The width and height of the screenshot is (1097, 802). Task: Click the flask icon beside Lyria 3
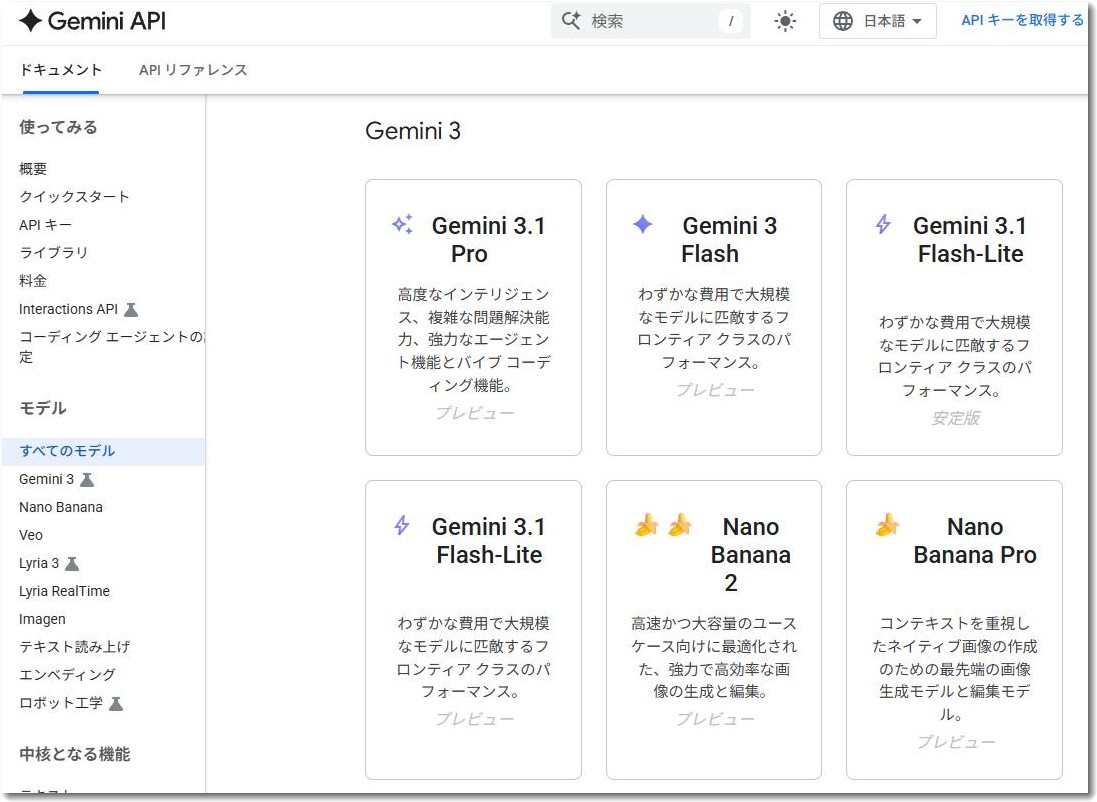[72, 563]
